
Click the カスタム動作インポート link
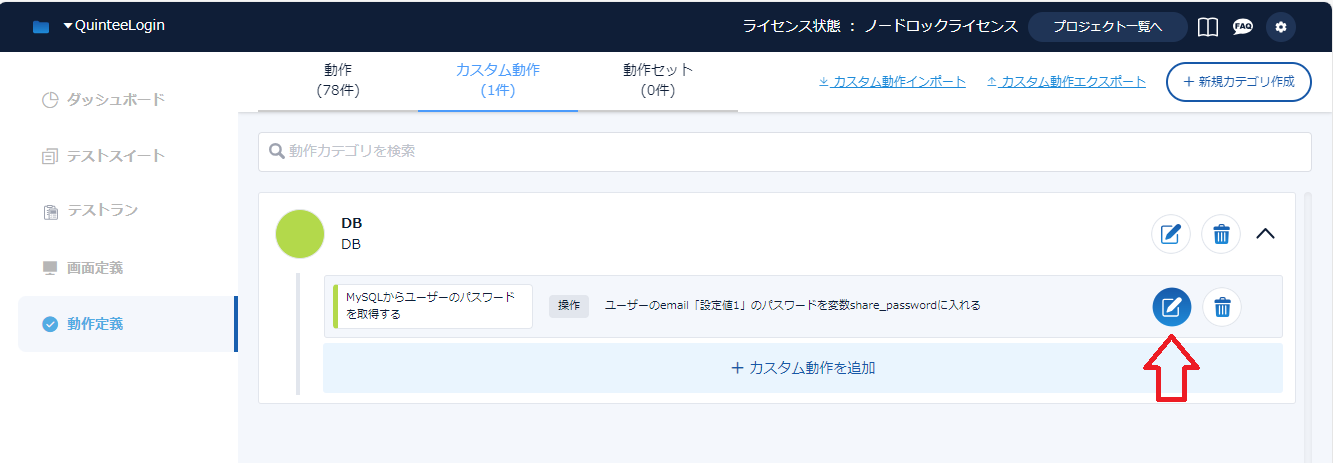pos(892,82)
